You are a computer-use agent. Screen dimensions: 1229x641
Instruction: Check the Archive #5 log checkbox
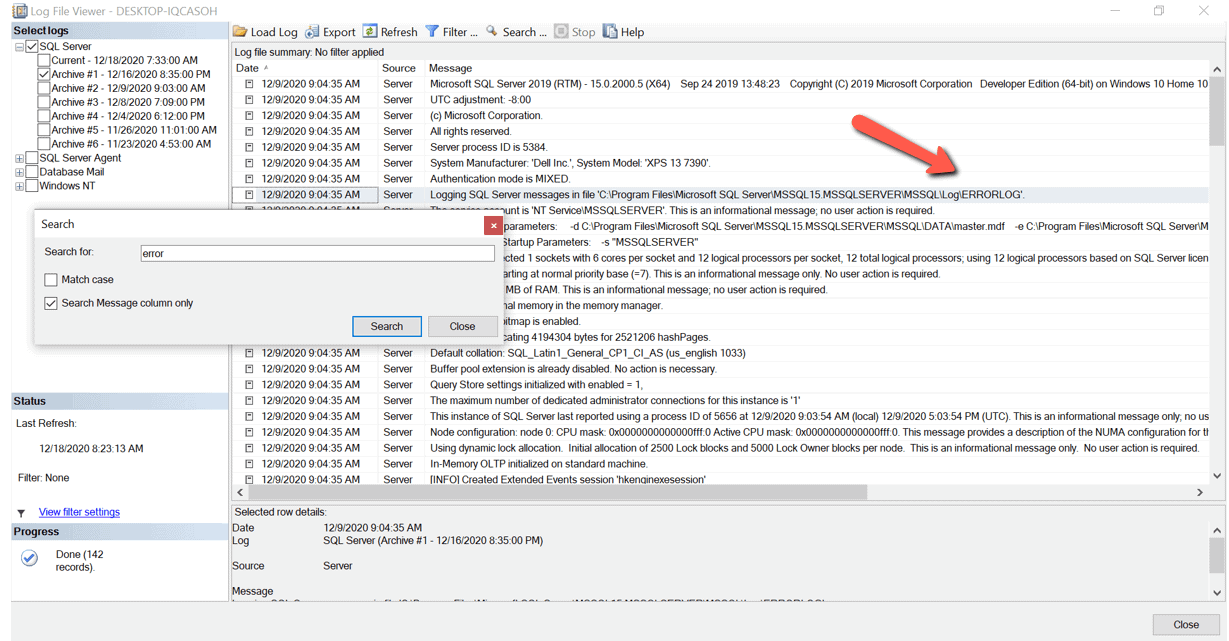click(44, 130)
